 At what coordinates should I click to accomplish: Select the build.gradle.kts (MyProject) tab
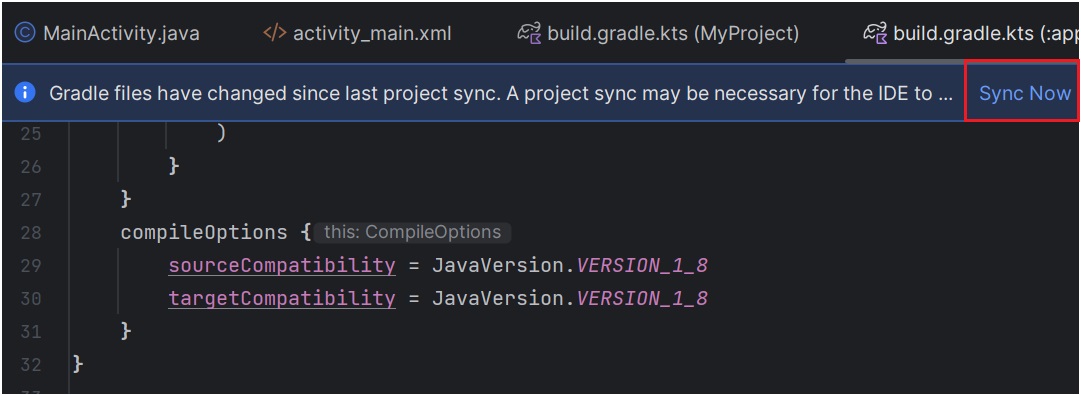coord(658,32)
